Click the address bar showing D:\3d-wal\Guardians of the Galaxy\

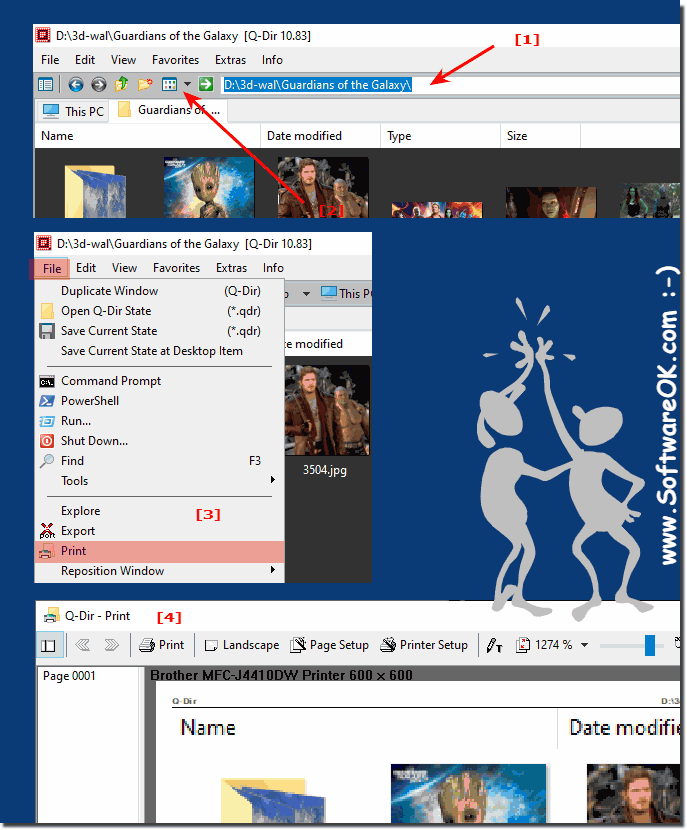[450, 85]
